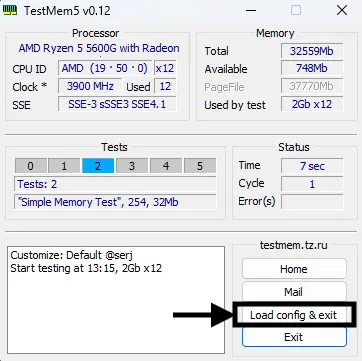The image size is (362, 361).
Task: Click the SSE-3 sSSE3 SSE4.1 field
Action: pos(117,104)
